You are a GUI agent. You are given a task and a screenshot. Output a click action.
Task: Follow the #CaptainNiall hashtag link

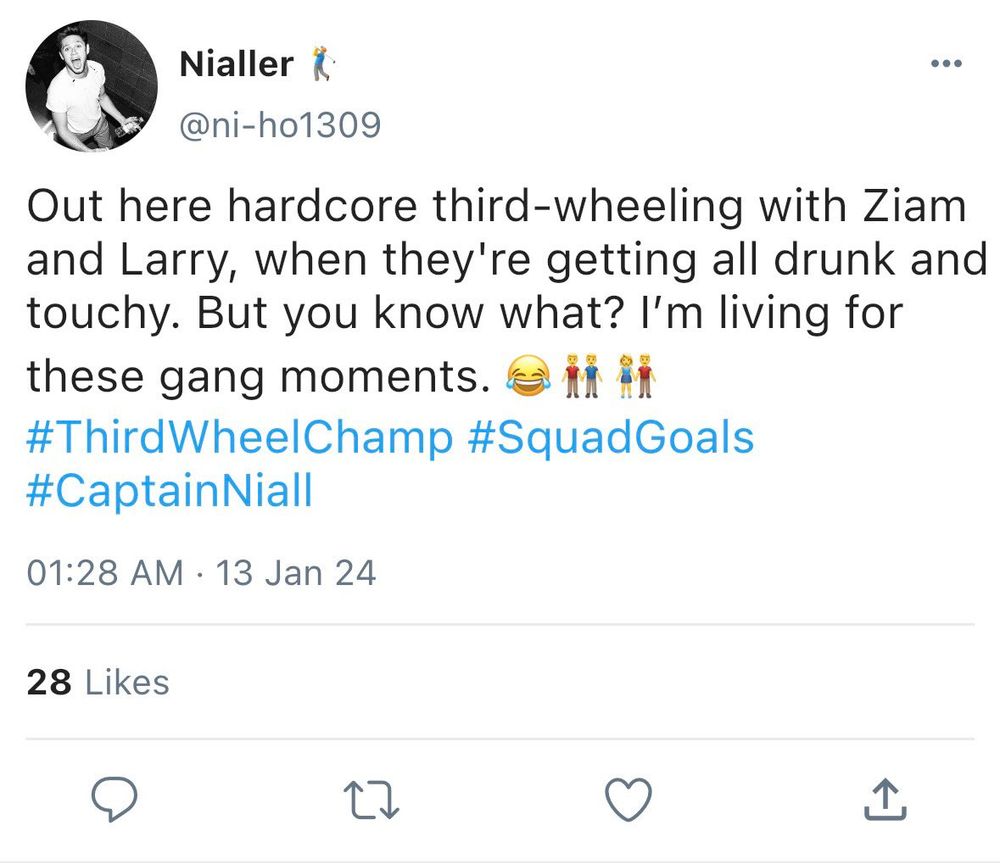169,493
